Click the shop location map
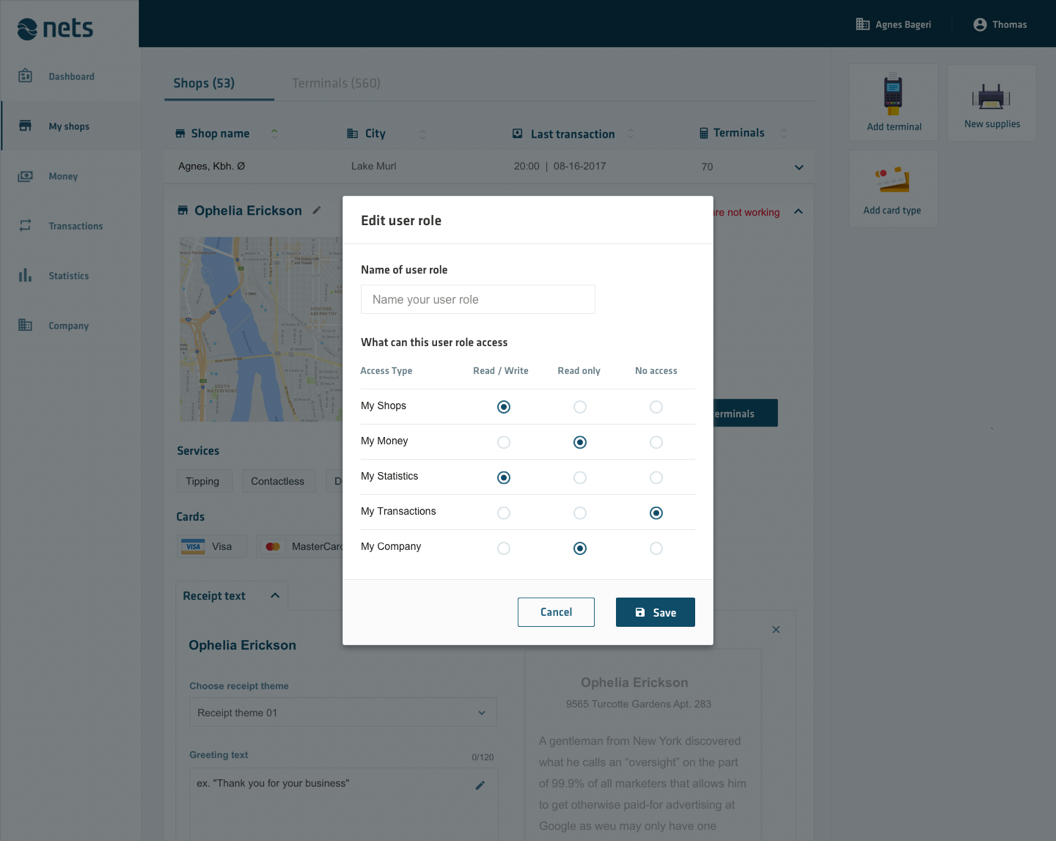This screenshot has width=1056, height=841. click(x=261, y=329)
